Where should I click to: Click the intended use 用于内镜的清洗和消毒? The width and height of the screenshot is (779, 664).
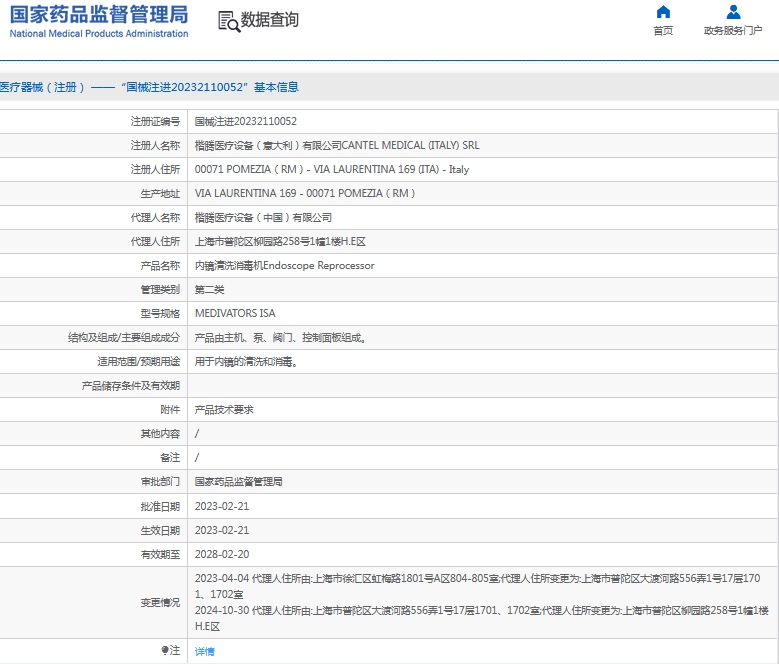246,362
